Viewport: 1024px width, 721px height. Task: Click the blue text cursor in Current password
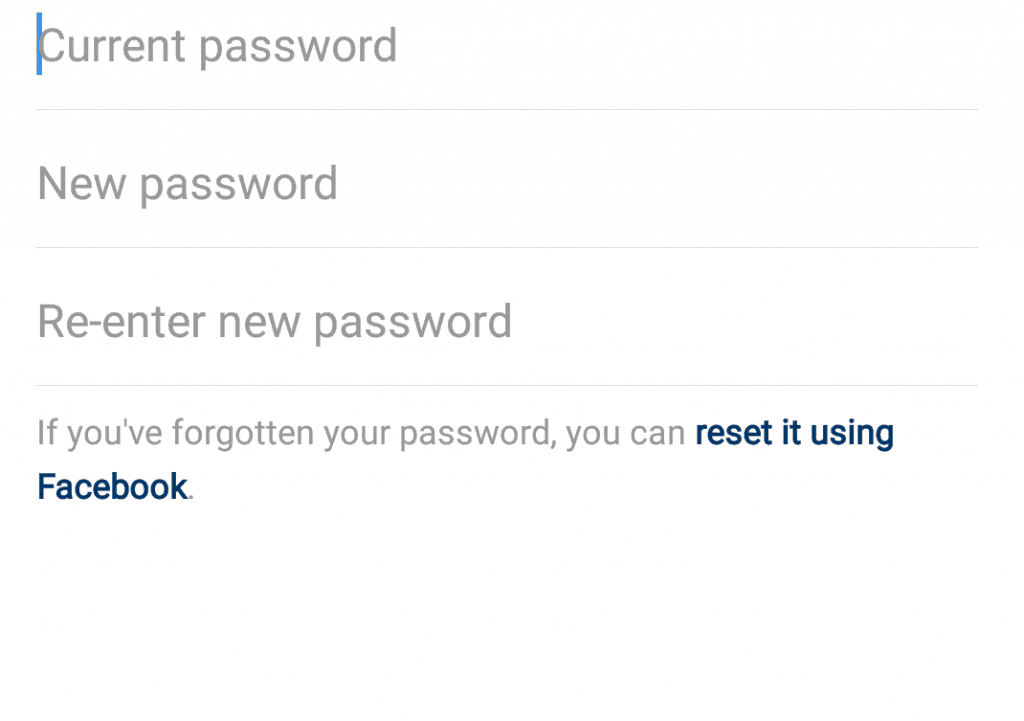(x=39, y=45)
